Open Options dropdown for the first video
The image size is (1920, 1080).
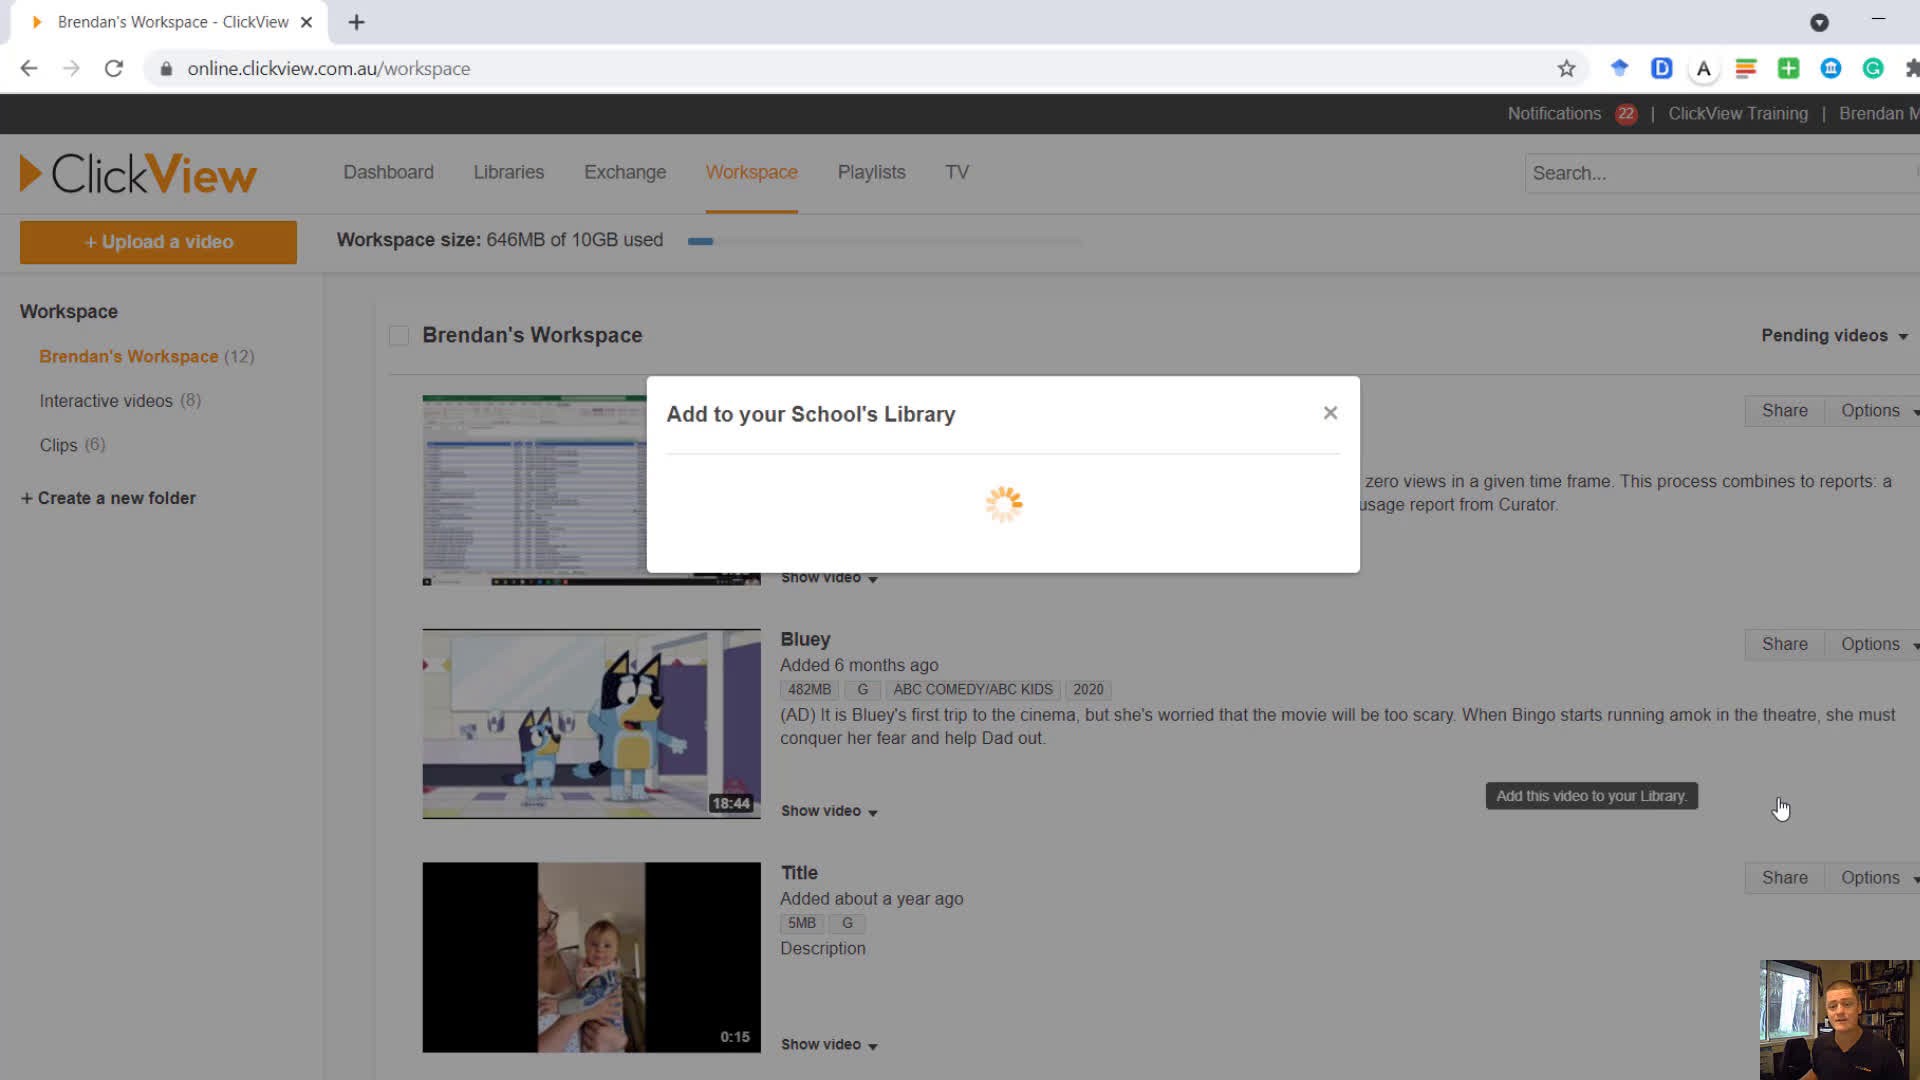point(1873,411)
